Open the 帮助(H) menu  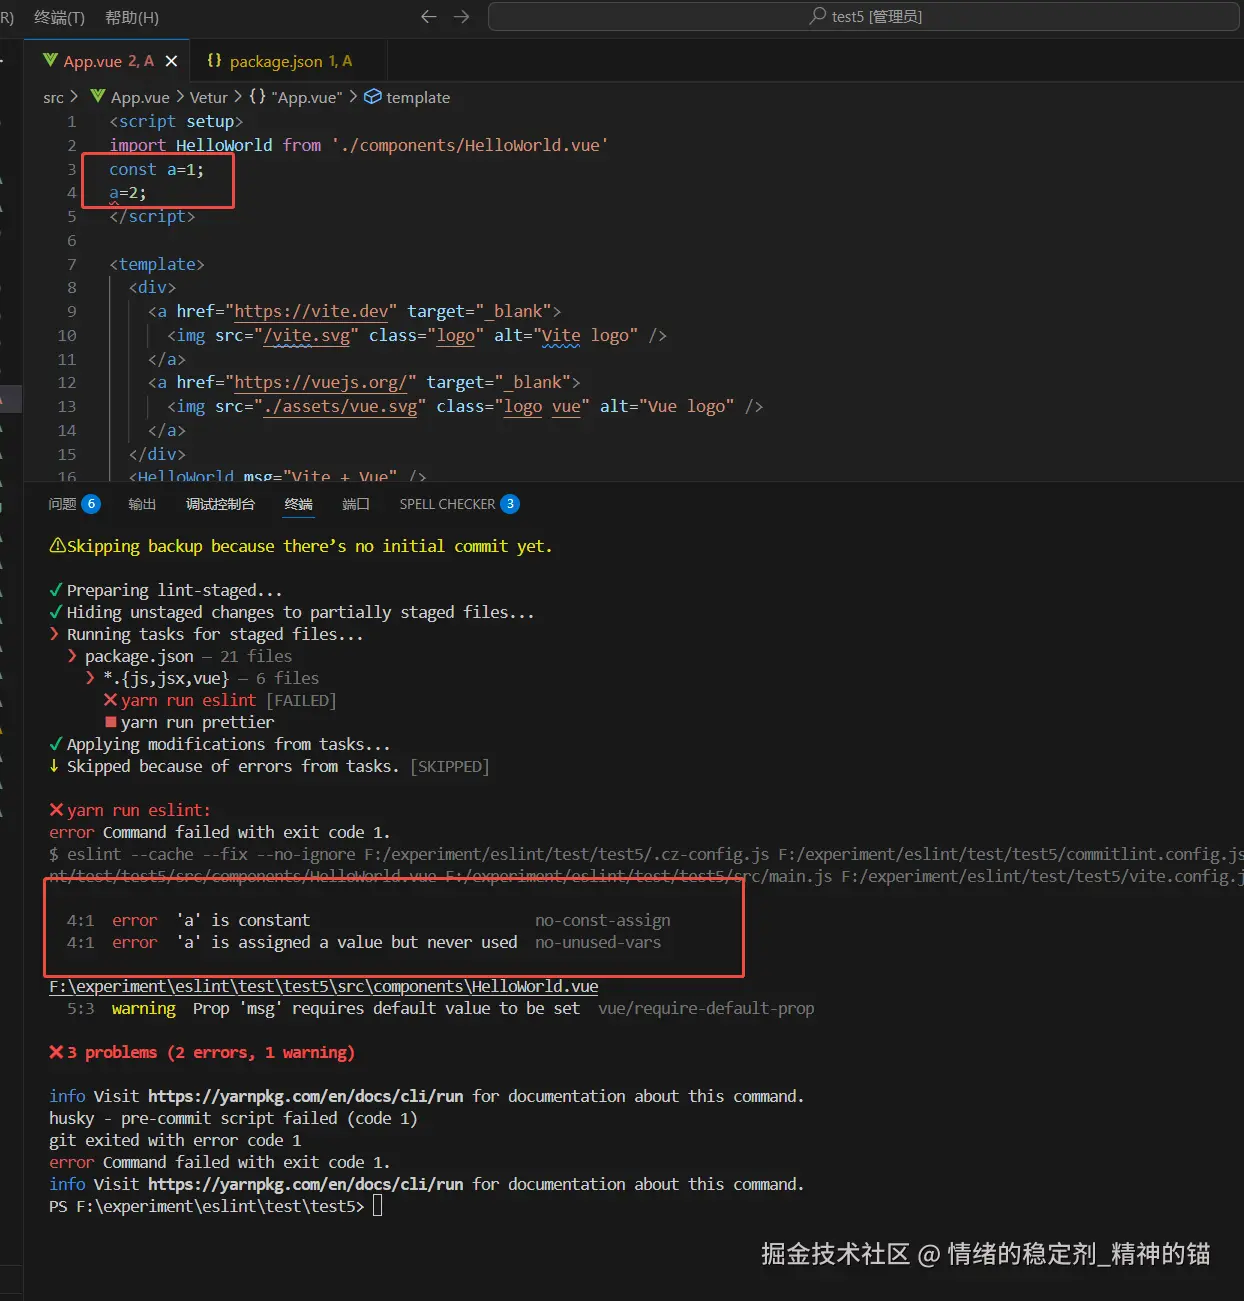click(x=132, y=17)
